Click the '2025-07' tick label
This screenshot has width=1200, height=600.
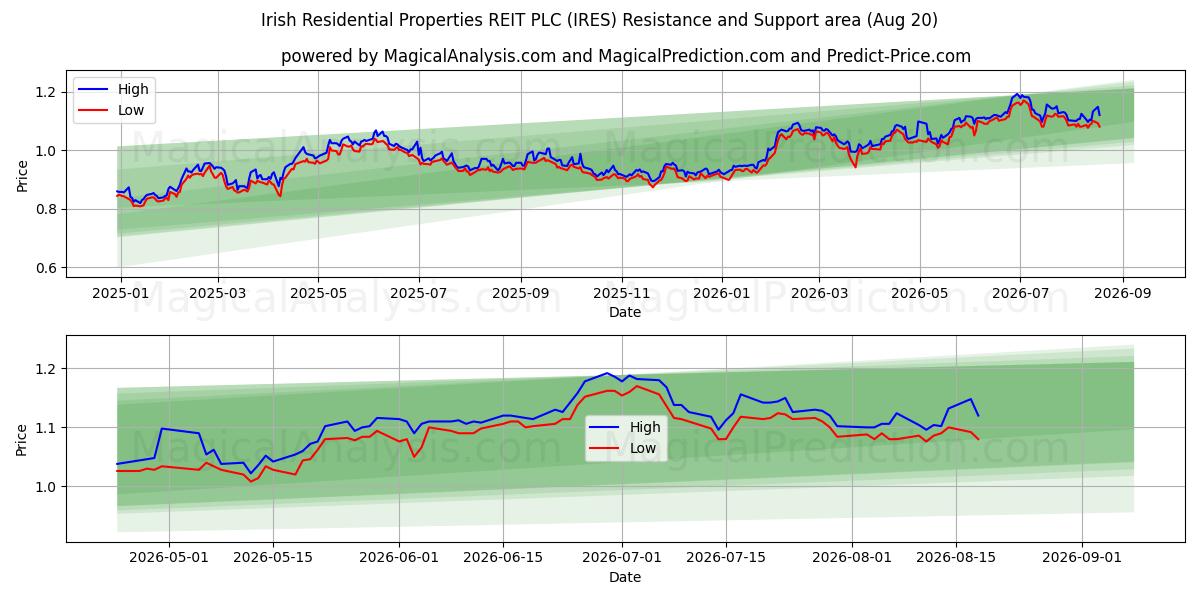click(x=418, y=293)
